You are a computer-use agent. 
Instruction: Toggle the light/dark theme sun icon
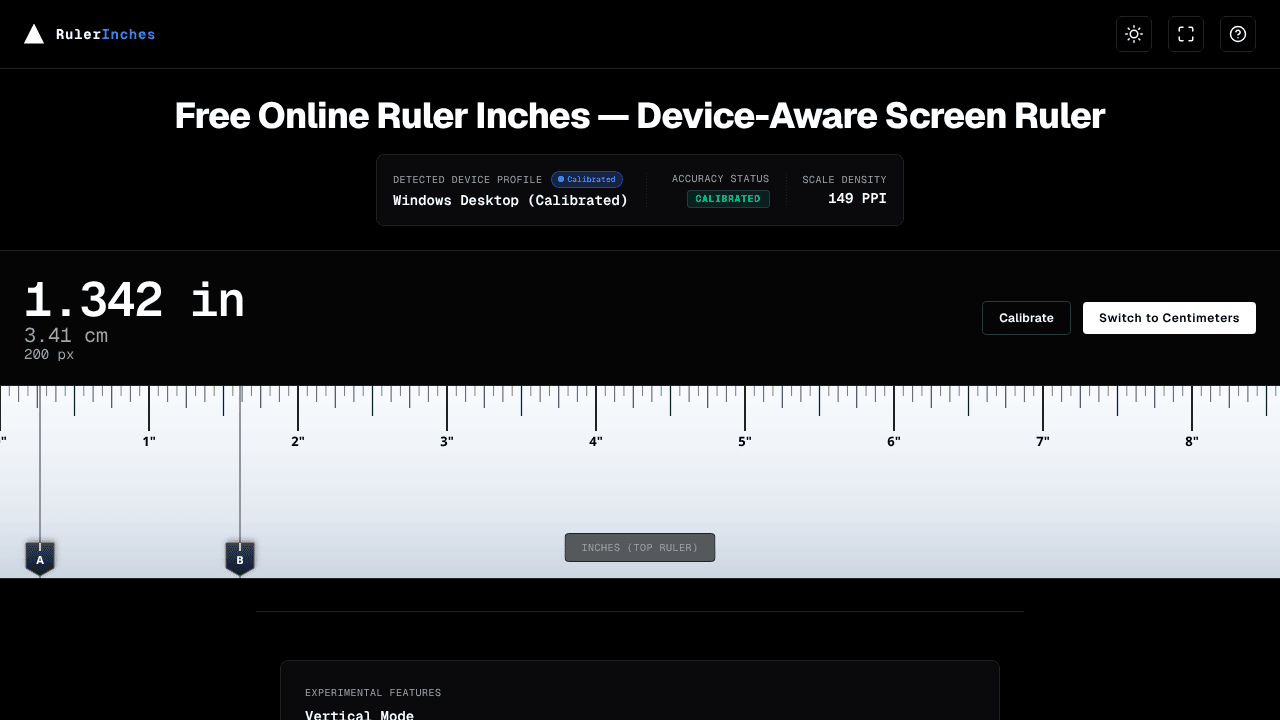(x=1134, y=34)
